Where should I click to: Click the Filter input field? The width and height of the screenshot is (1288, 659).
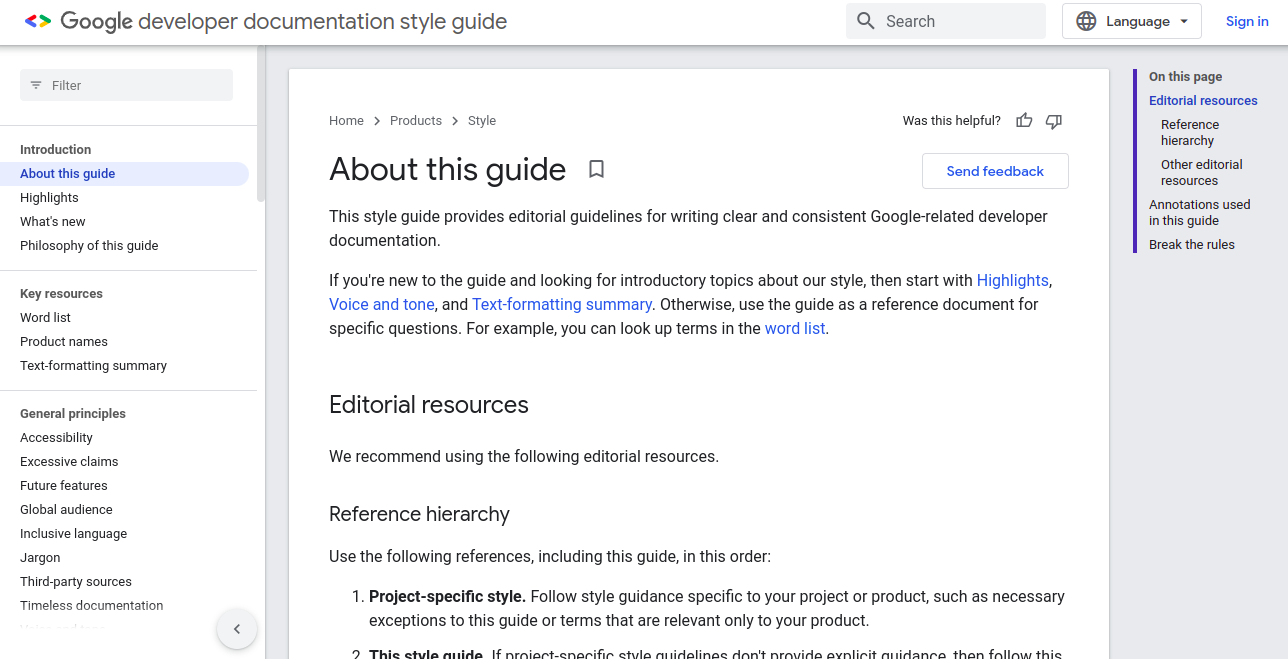126,85
